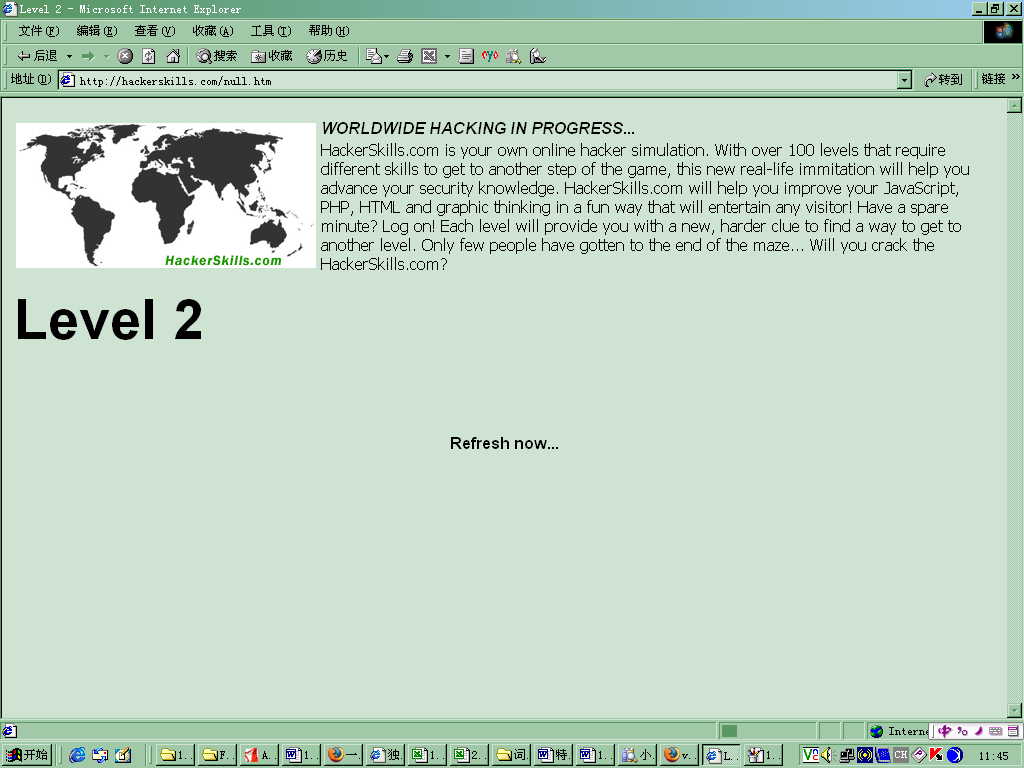Click the Internet Explorer quick launch icon
Image resolution: width=1024 pixels, height=768 pixels.
coord(77,755)
